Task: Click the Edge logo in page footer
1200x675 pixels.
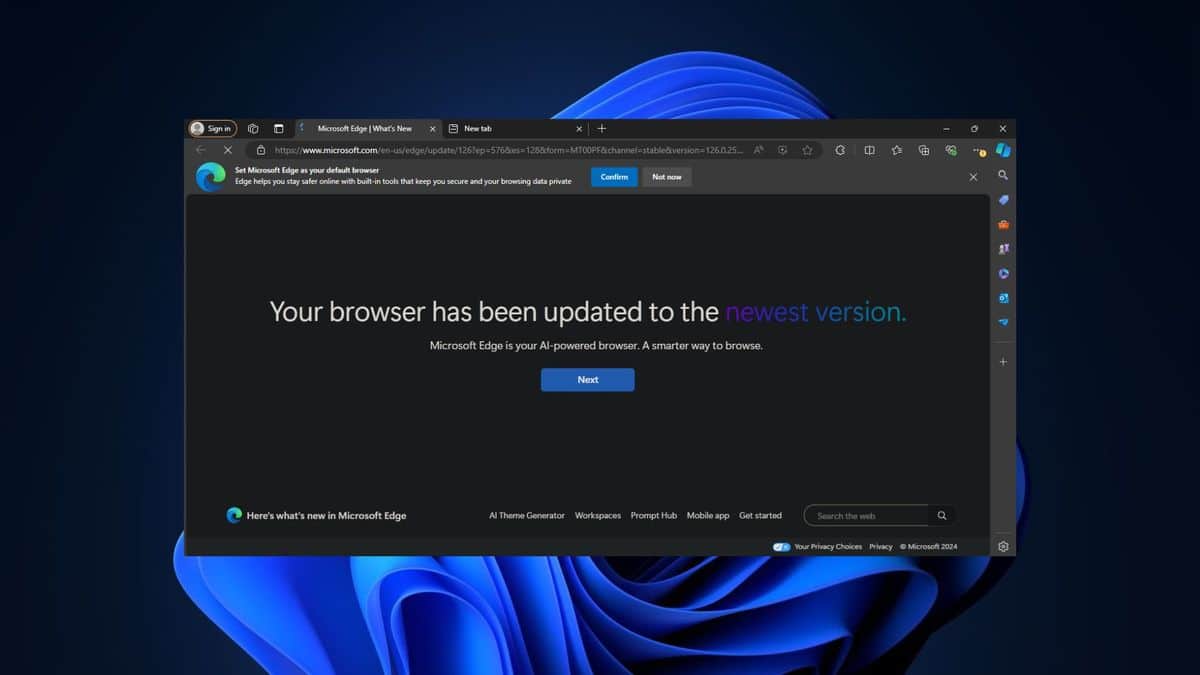Action: [234, 515]
